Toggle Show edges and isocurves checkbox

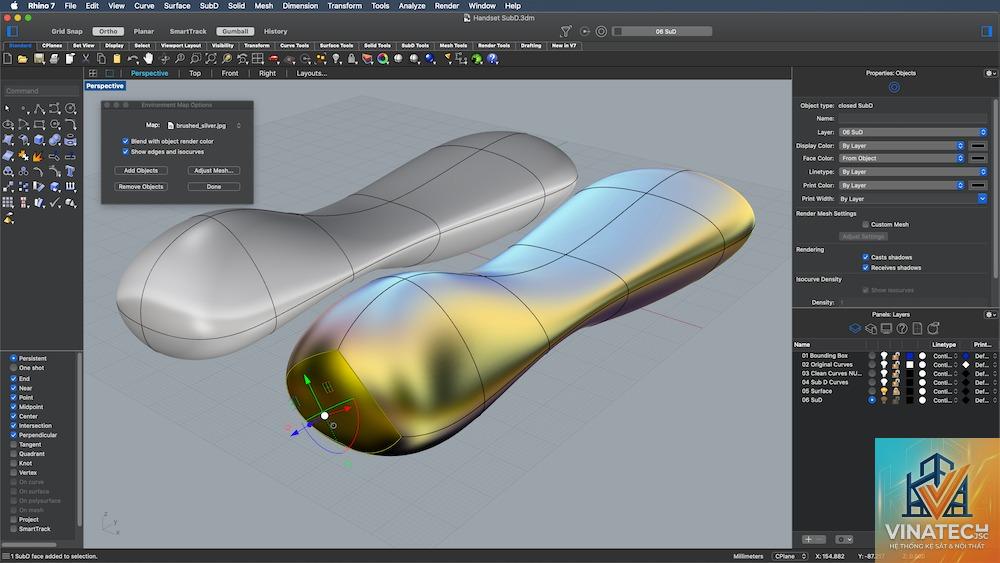tap(126, 152)
